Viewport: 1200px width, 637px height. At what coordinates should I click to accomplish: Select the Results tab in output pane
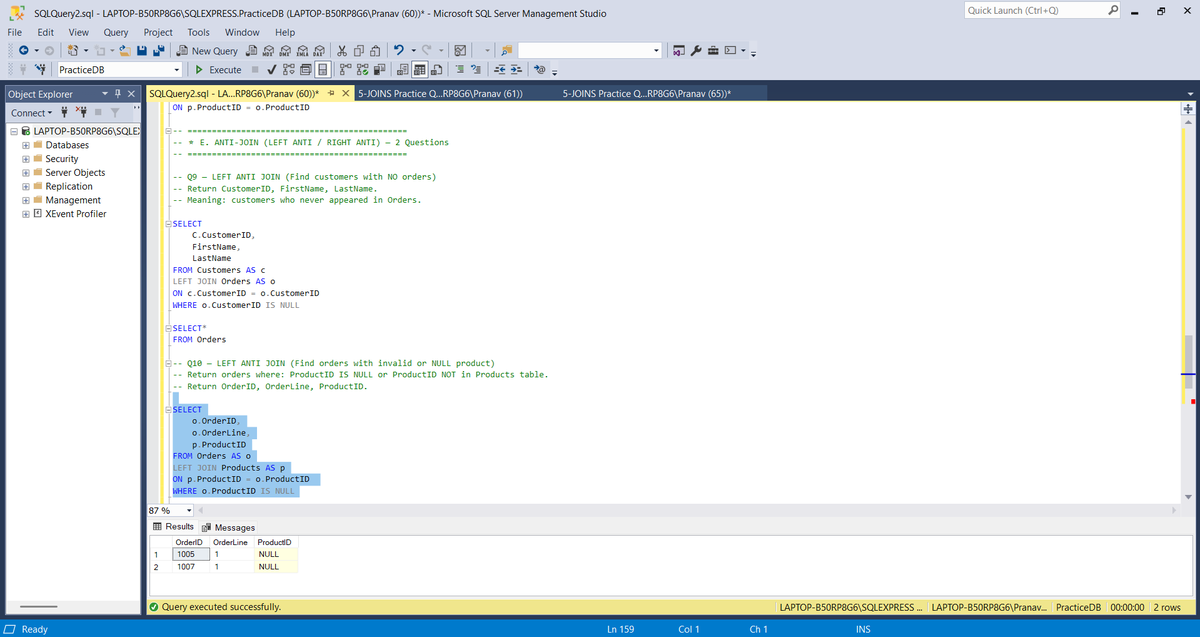click(173, 527)
